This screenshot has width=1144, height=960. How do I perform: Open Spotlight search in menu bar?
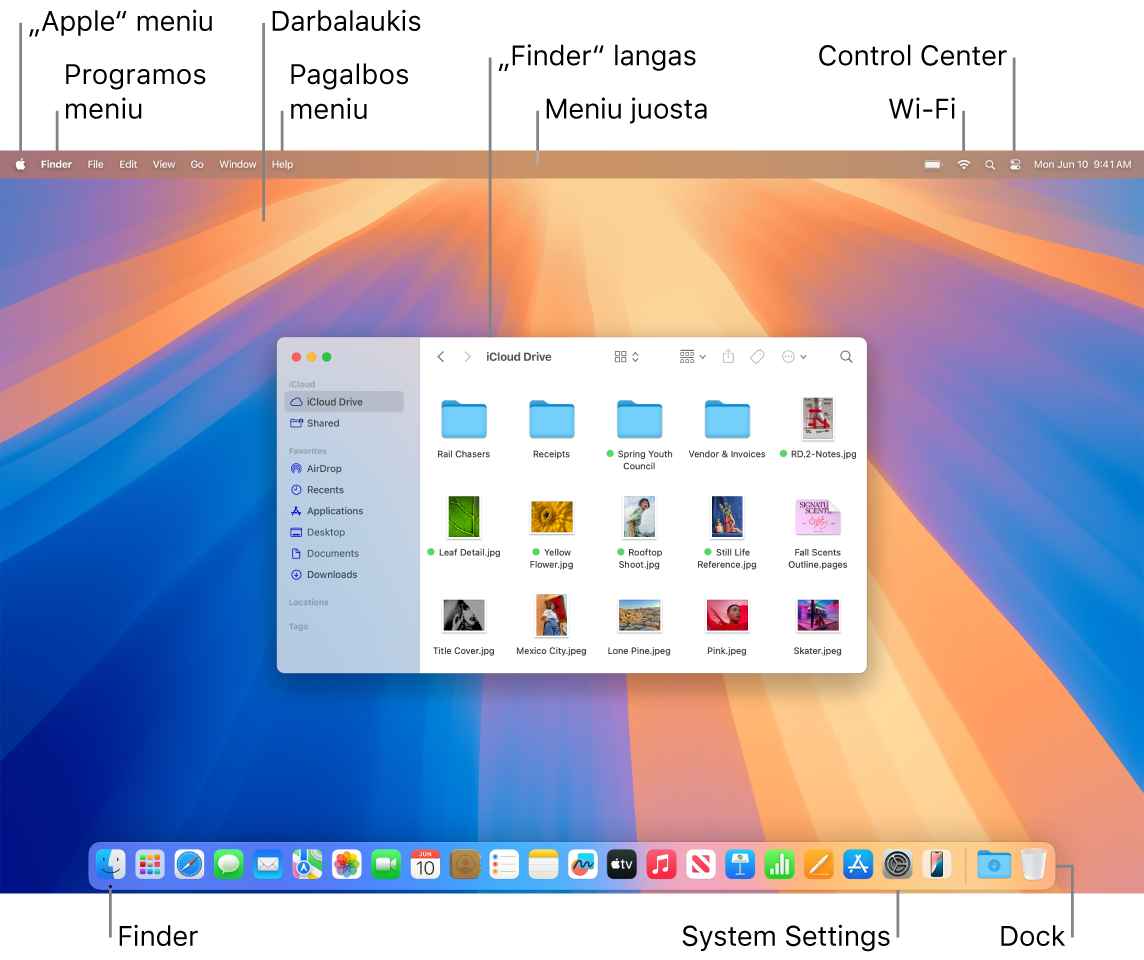(990, 165)
